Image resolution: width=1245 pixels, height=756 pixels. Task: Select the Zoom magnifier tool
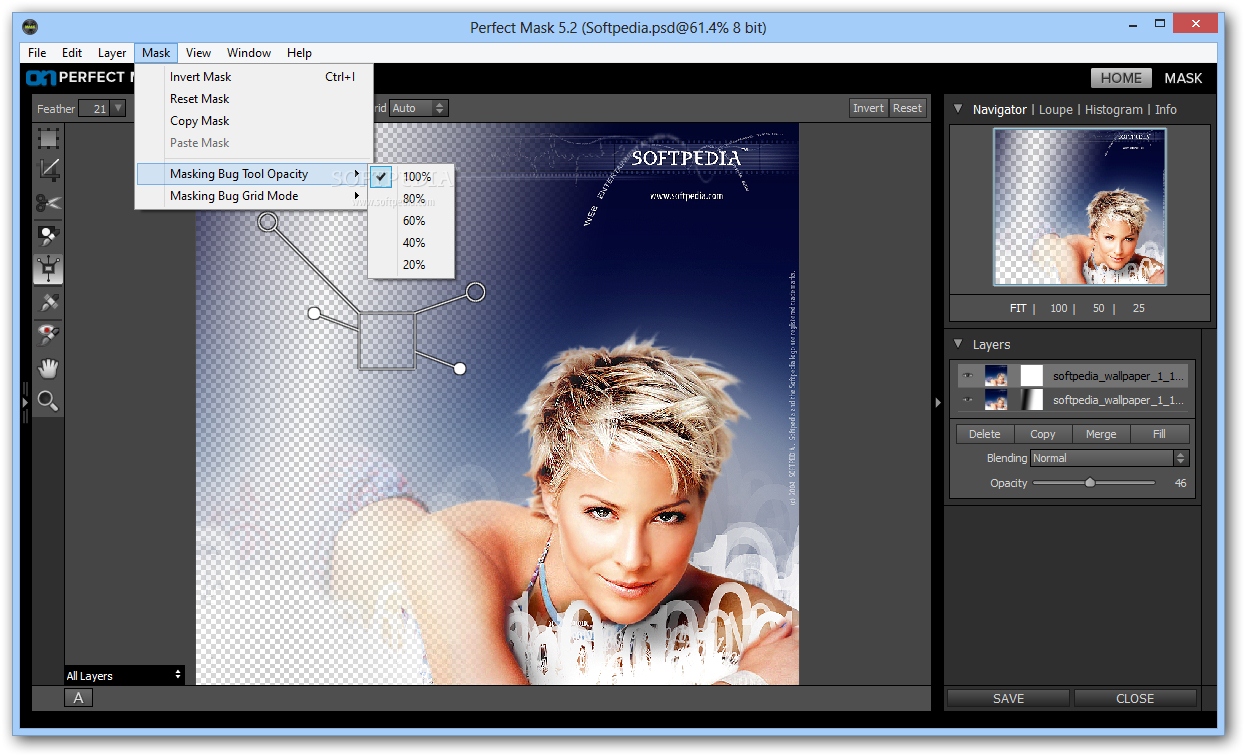48,401
